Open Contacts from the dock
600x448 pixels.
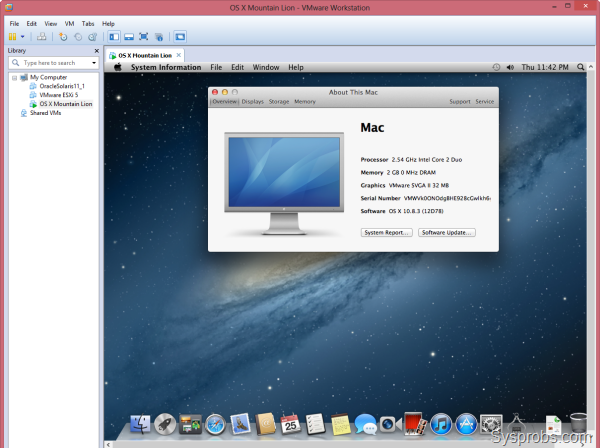tap(265, 424)
